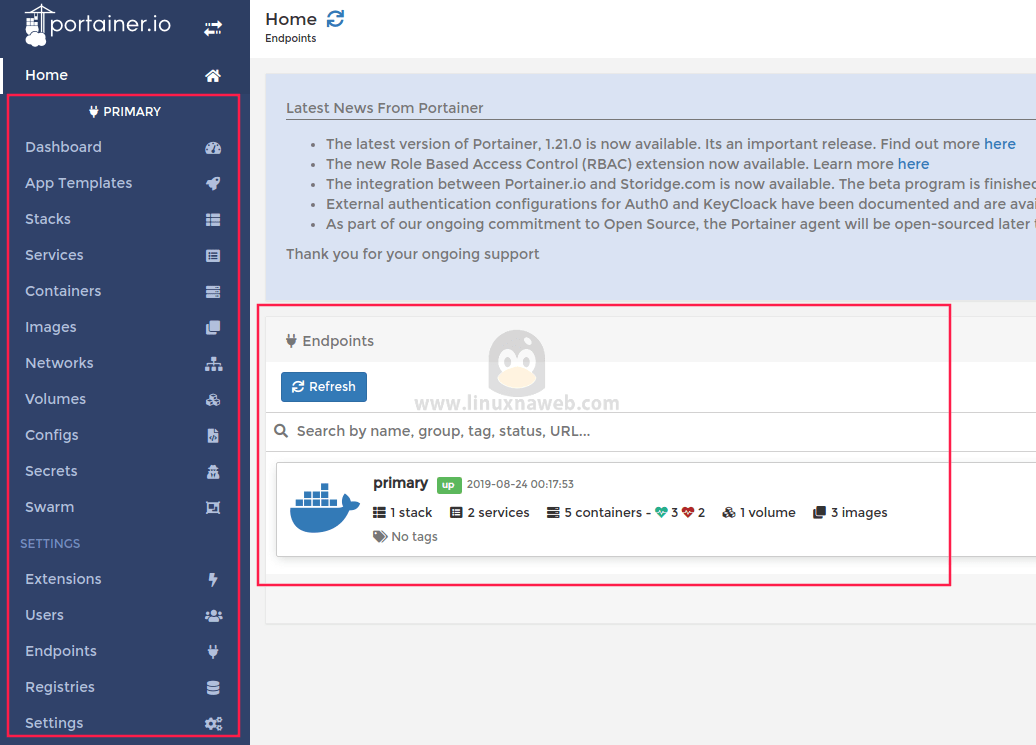Open the primary endpoint name
The height and width of the screenshot is (745, 1036).
pyautogui.click(x=400, y=483)
